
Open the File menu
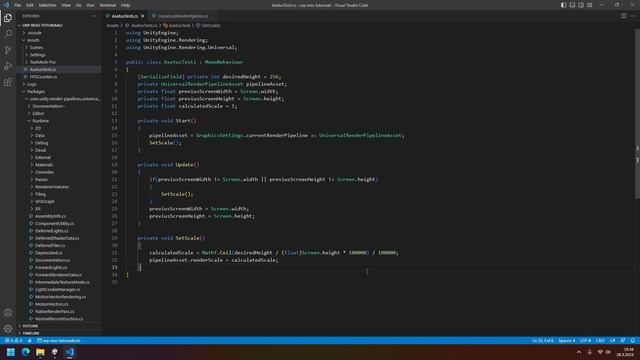[18, 5]
